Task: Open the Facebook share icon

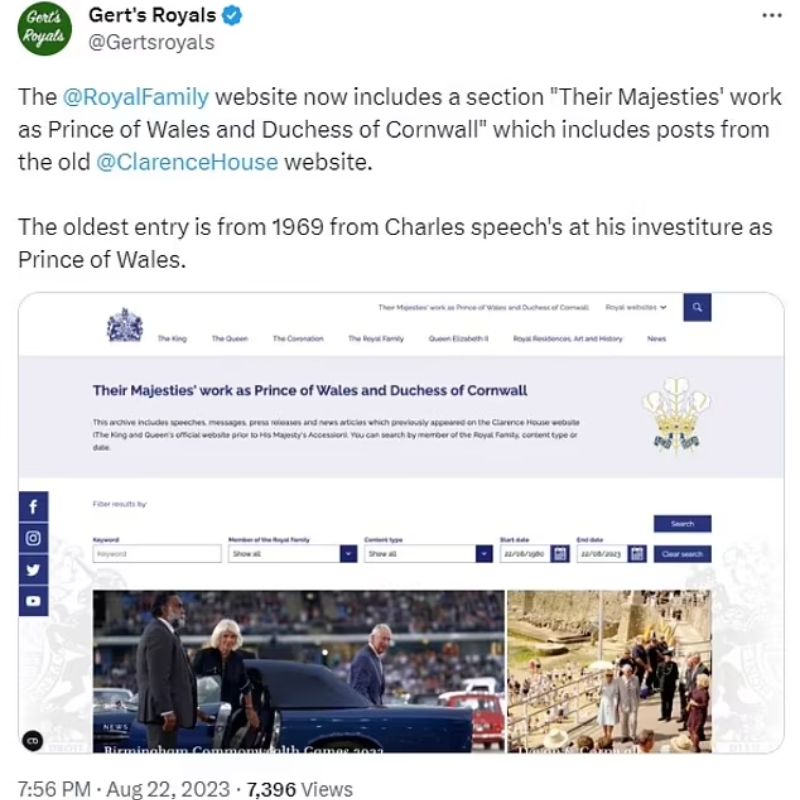Action: point(33,507)
